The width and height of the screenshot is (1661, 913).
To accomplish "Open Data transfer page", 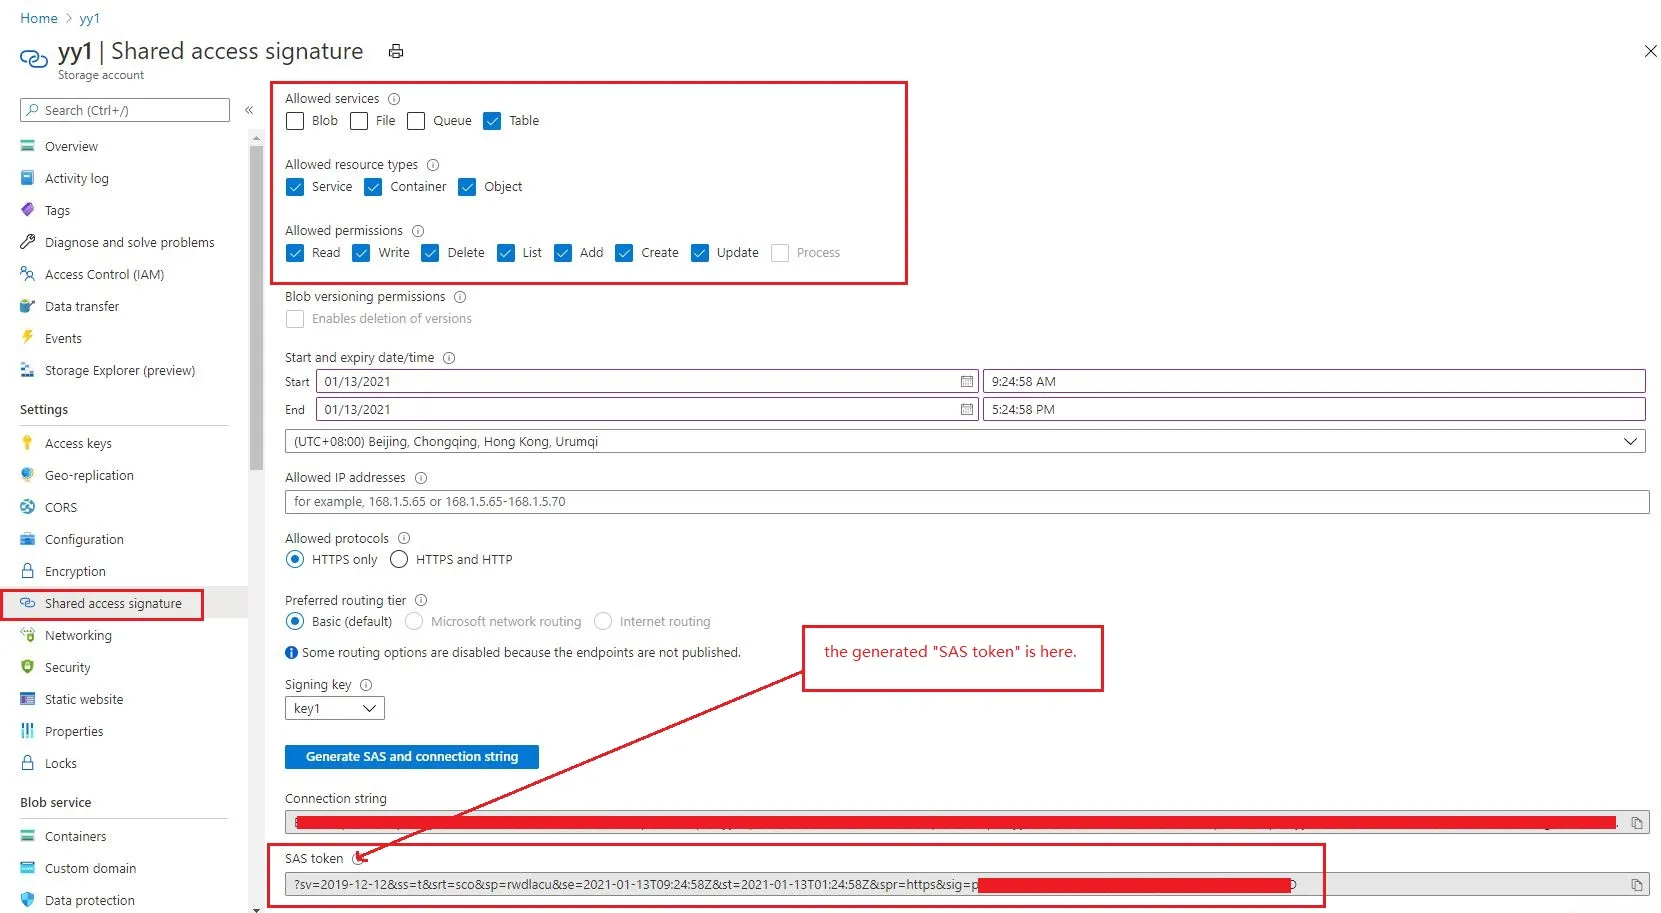I will tap(82, 306).
